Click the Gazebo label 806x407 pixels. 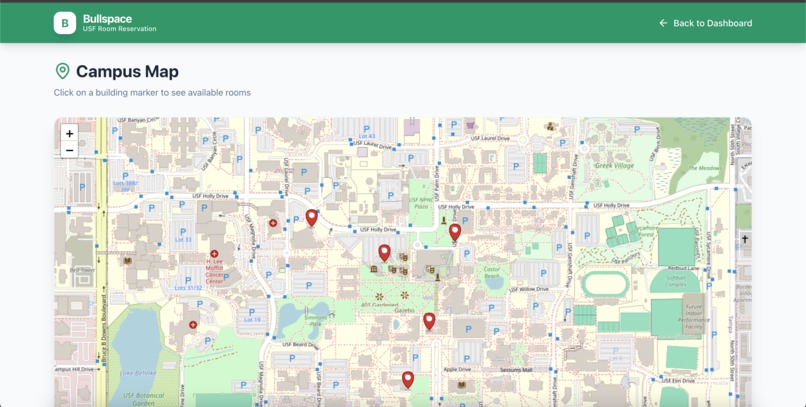pyautogui.click(x=404, y=311)
